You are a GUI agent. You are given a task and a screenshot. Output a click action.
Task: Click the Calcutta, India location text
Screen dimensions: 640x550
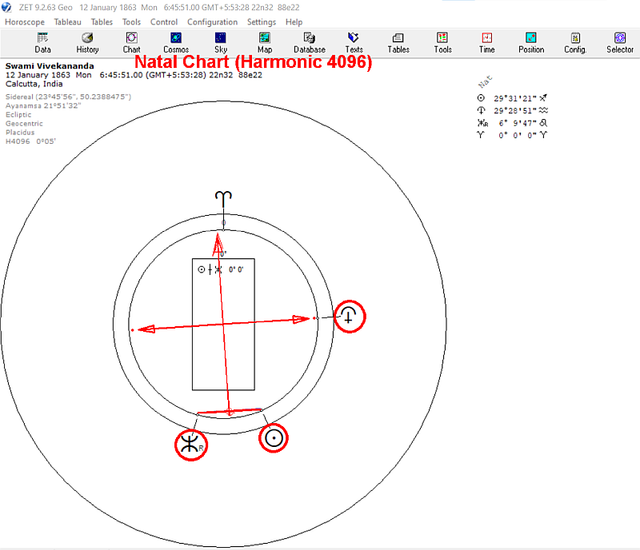pos(34,84)
